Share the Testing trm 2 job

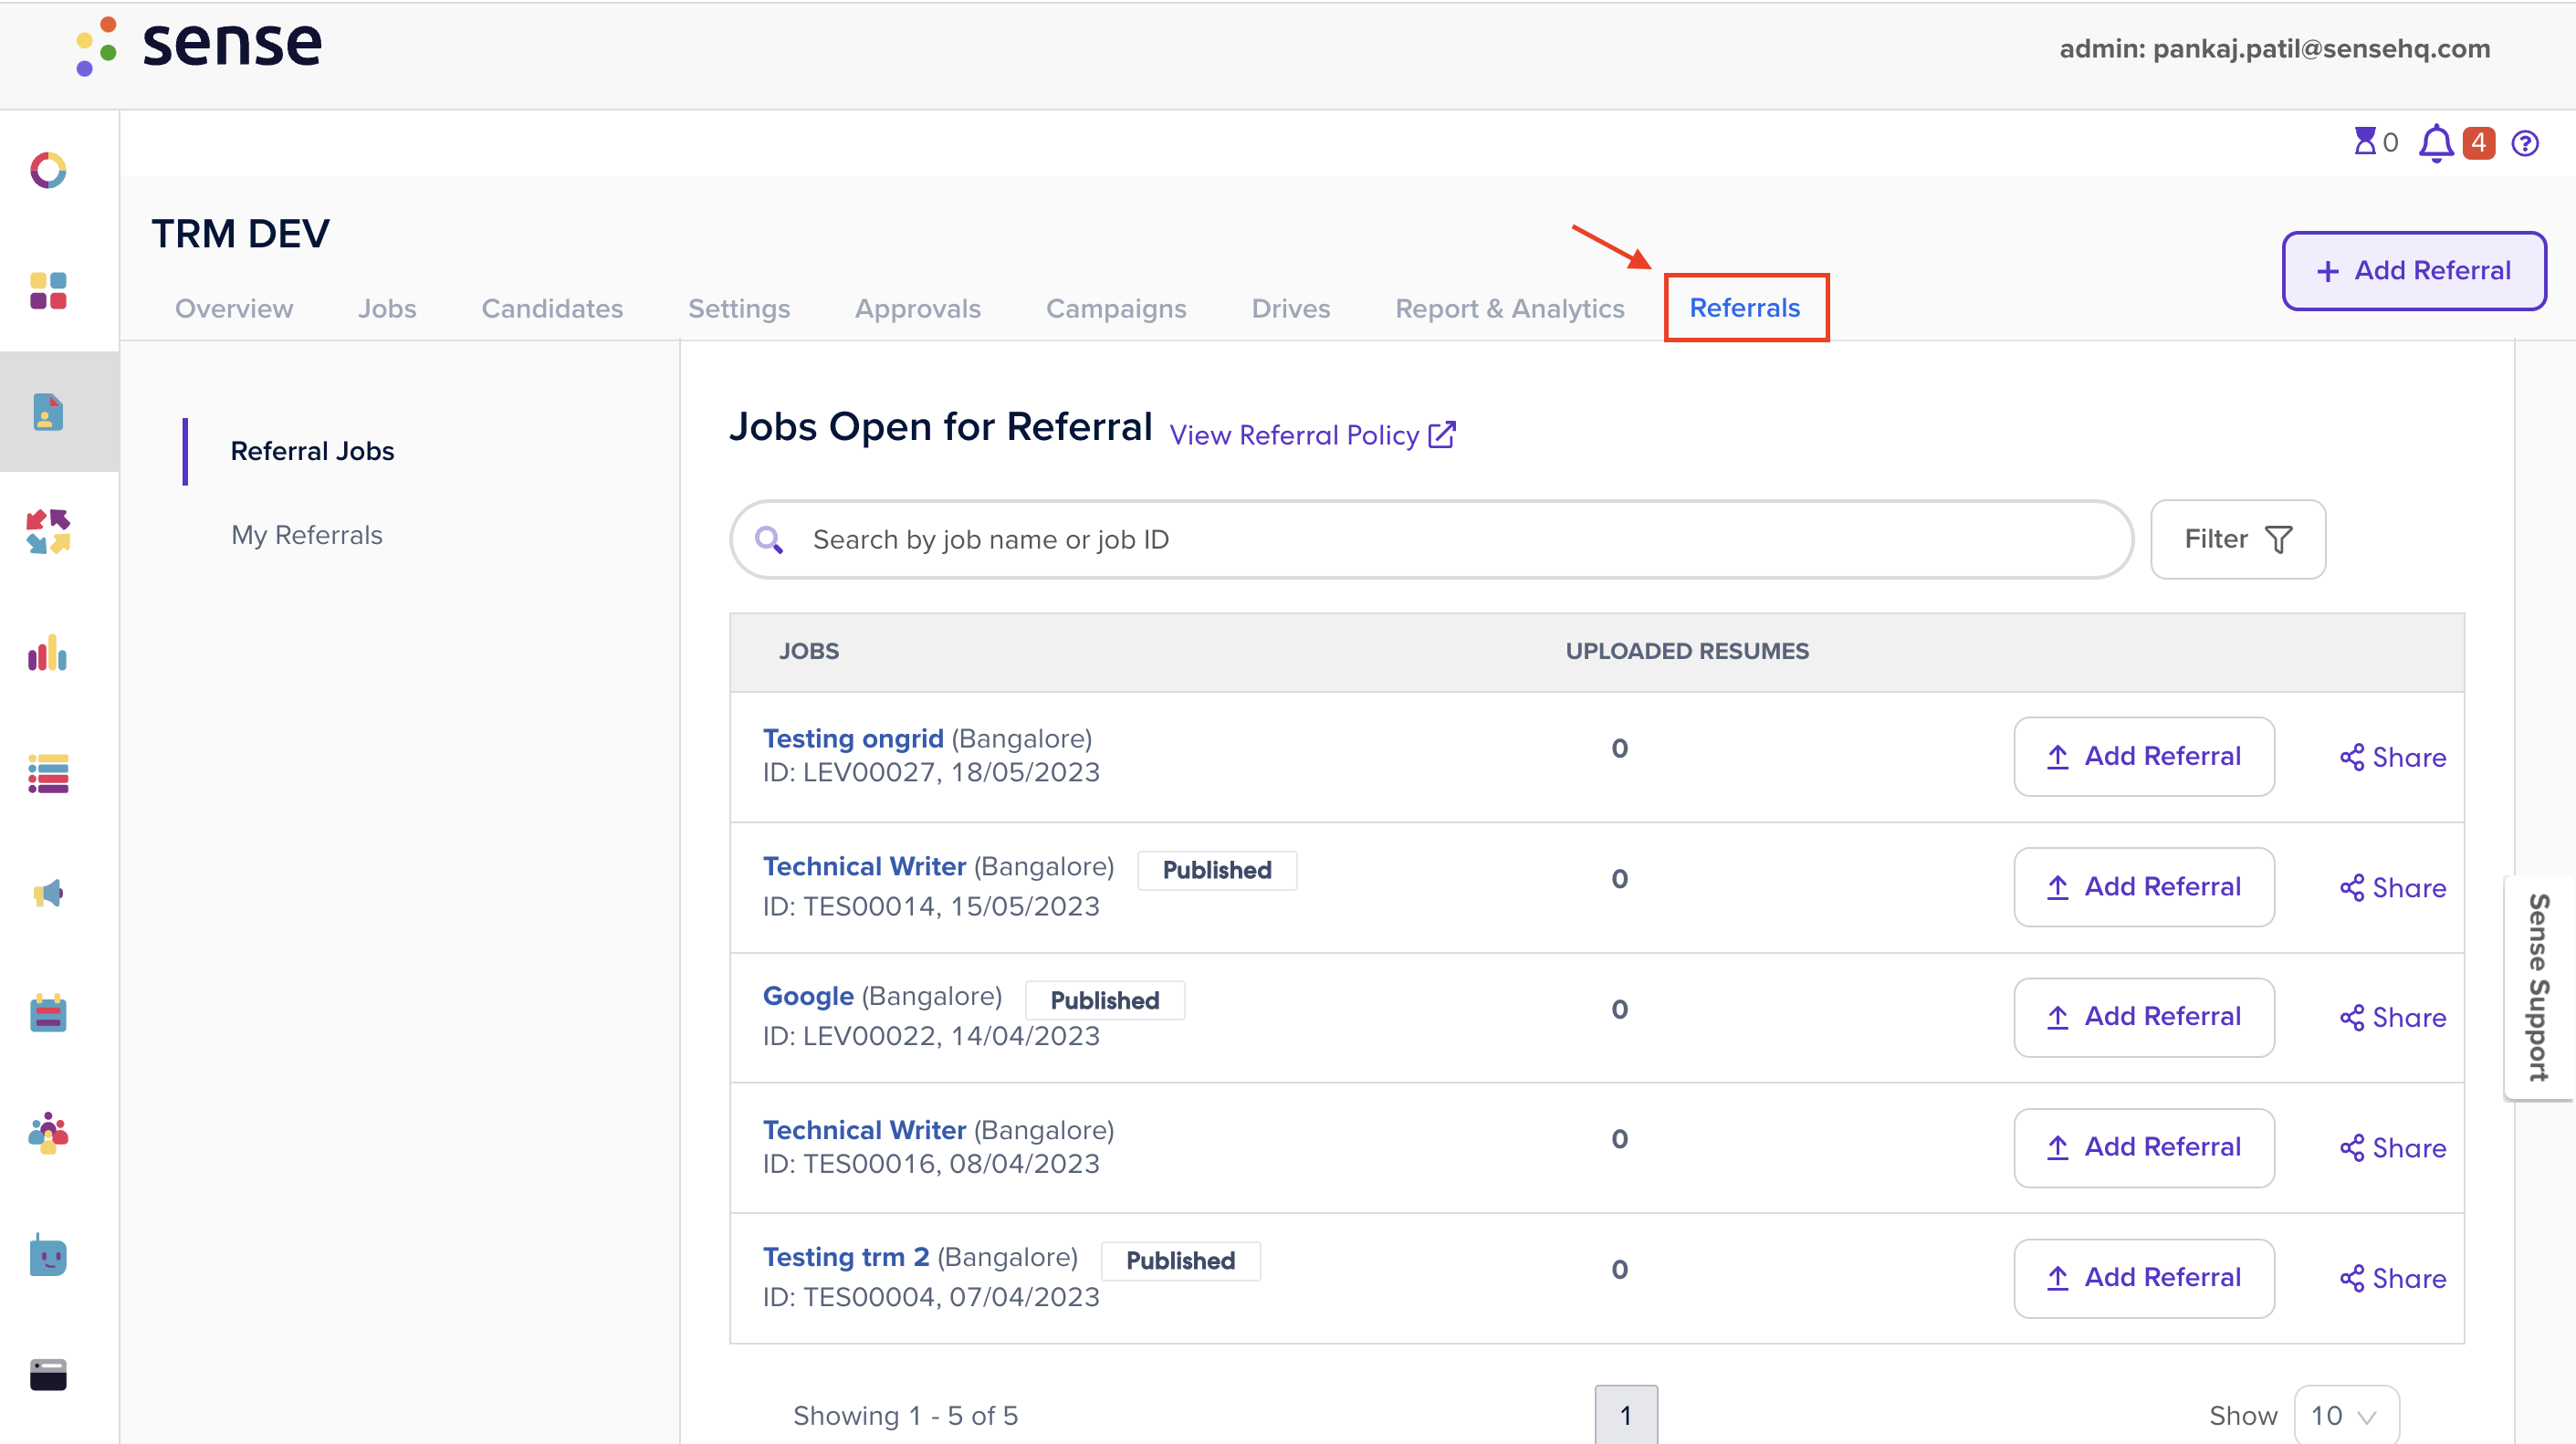click(2393, 1279)
